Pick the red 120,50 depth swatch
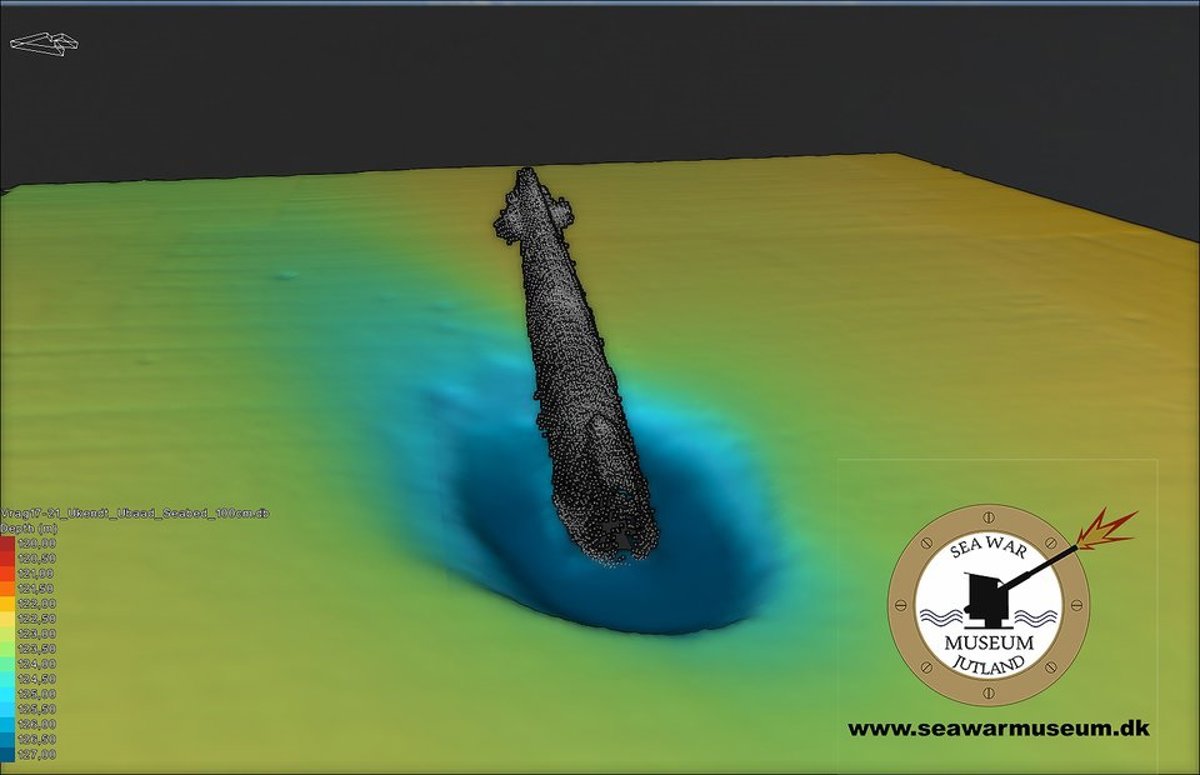Viewport: 1200px width, 775px height. tap(7, 558)
